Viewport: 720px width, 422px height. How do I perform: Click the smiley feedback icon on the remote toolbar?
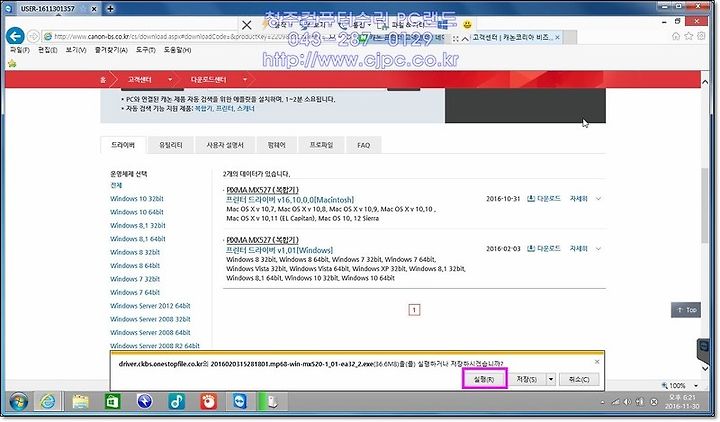click(467, 24)
